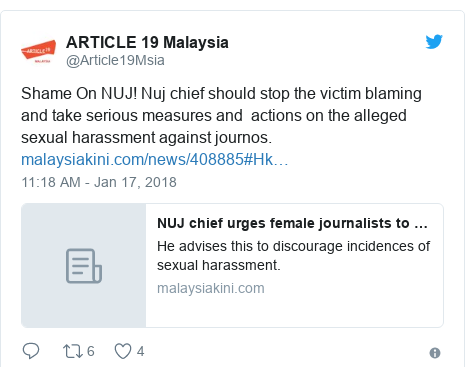Image resolution: width=465 pixels, height=367 pixels.
Task: Click 'sexual harassment.' text inside link card
Action: click(x=219, y=265)
